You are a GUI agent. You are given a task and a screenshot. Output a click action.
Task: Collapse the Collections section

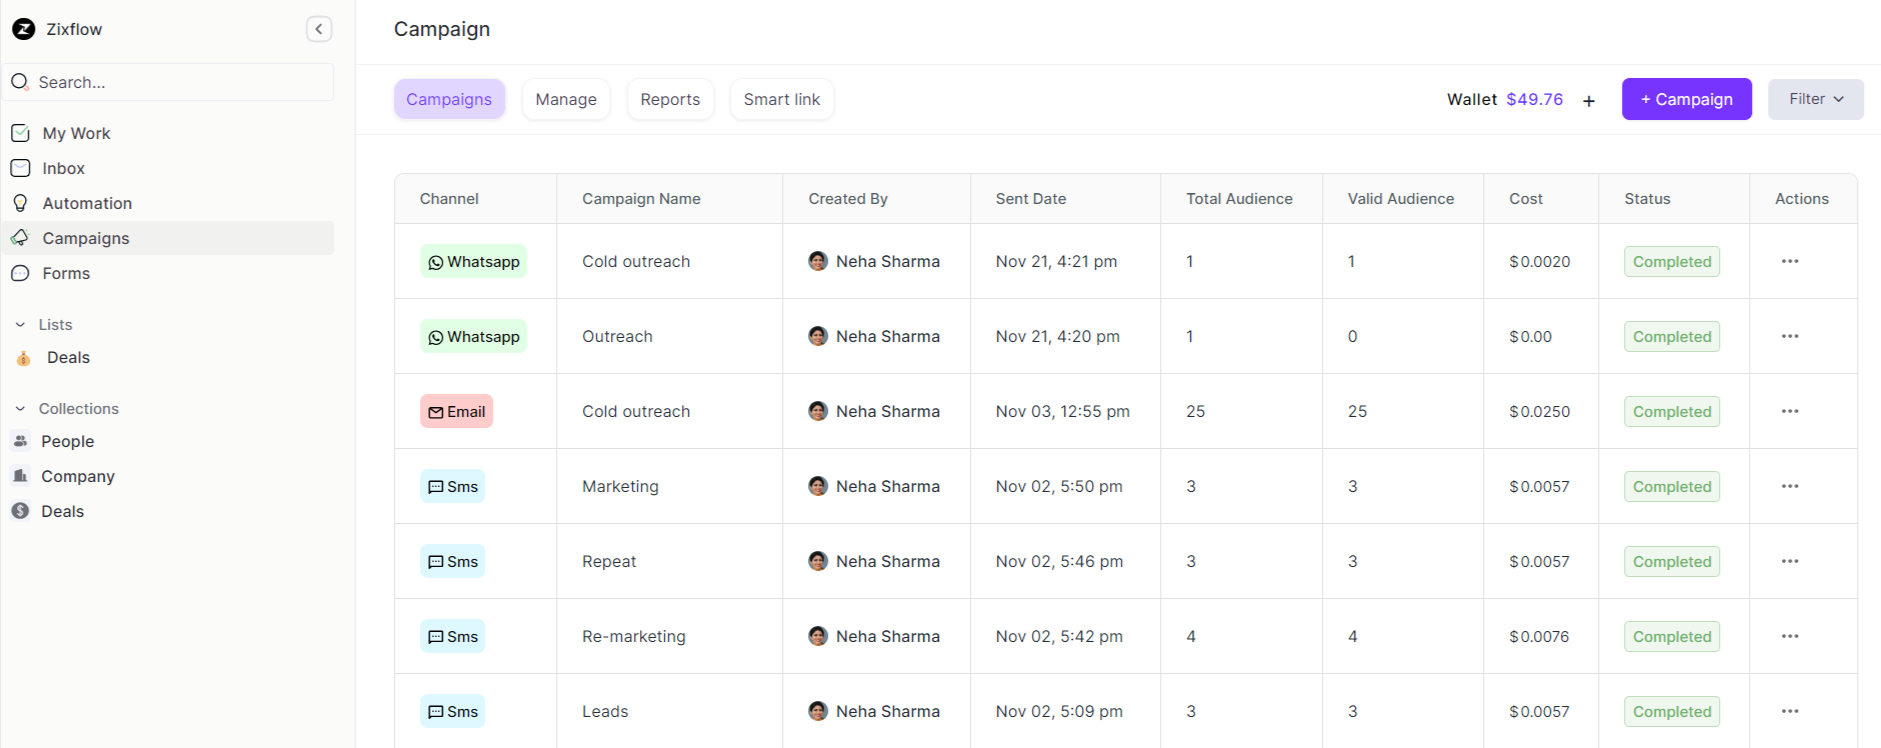(20, 409)
